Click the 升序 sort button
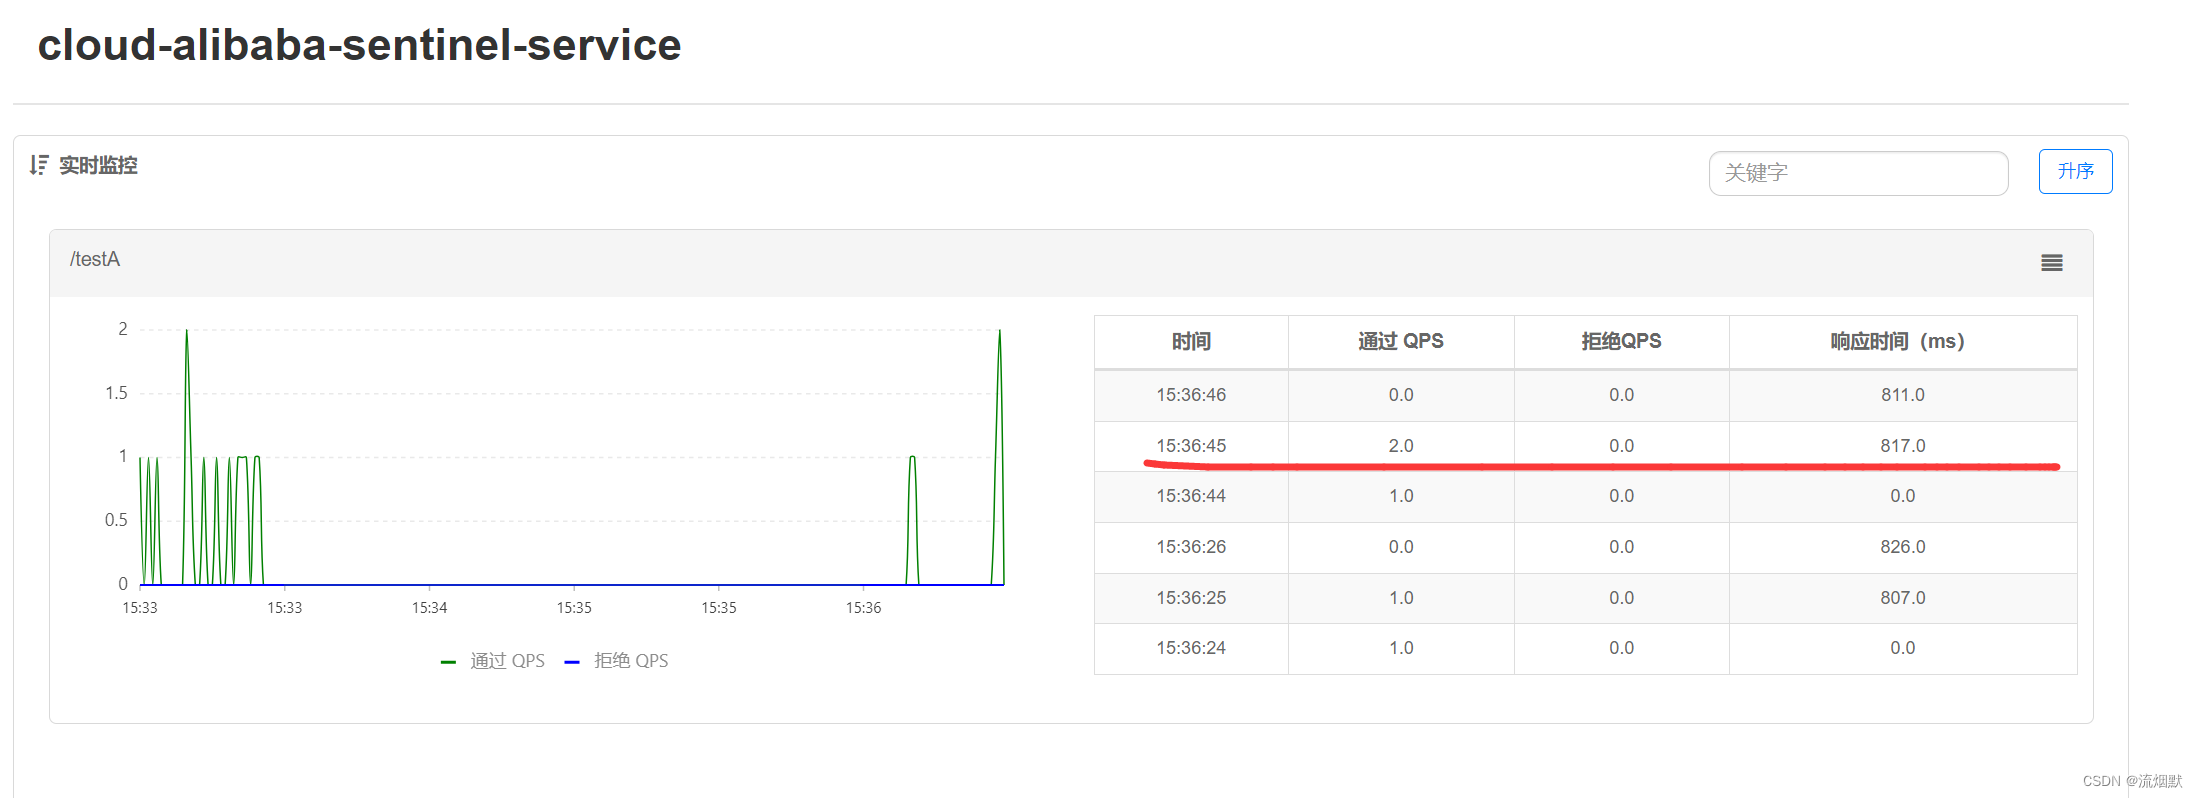This screenshot has width=2198, height=798. click(2075, 171)
